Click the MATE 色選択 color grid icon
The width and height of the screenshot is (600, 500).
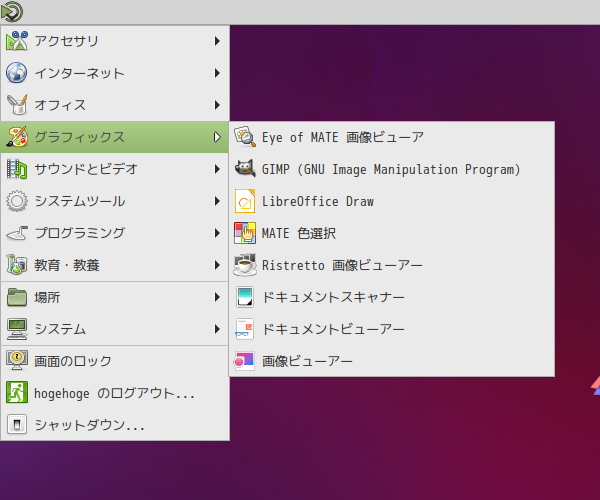[x=245, y=233]
